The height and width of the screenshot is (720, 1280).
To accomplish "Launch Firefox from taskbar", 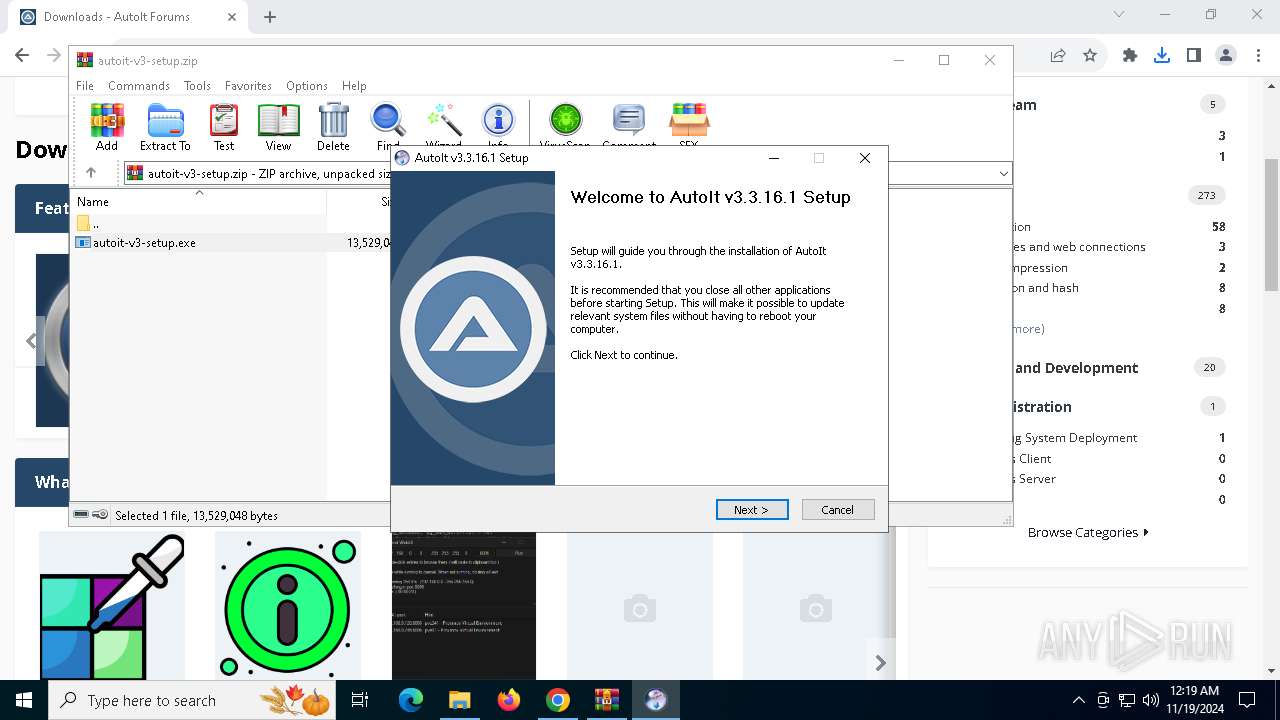I will coord(508,700).
